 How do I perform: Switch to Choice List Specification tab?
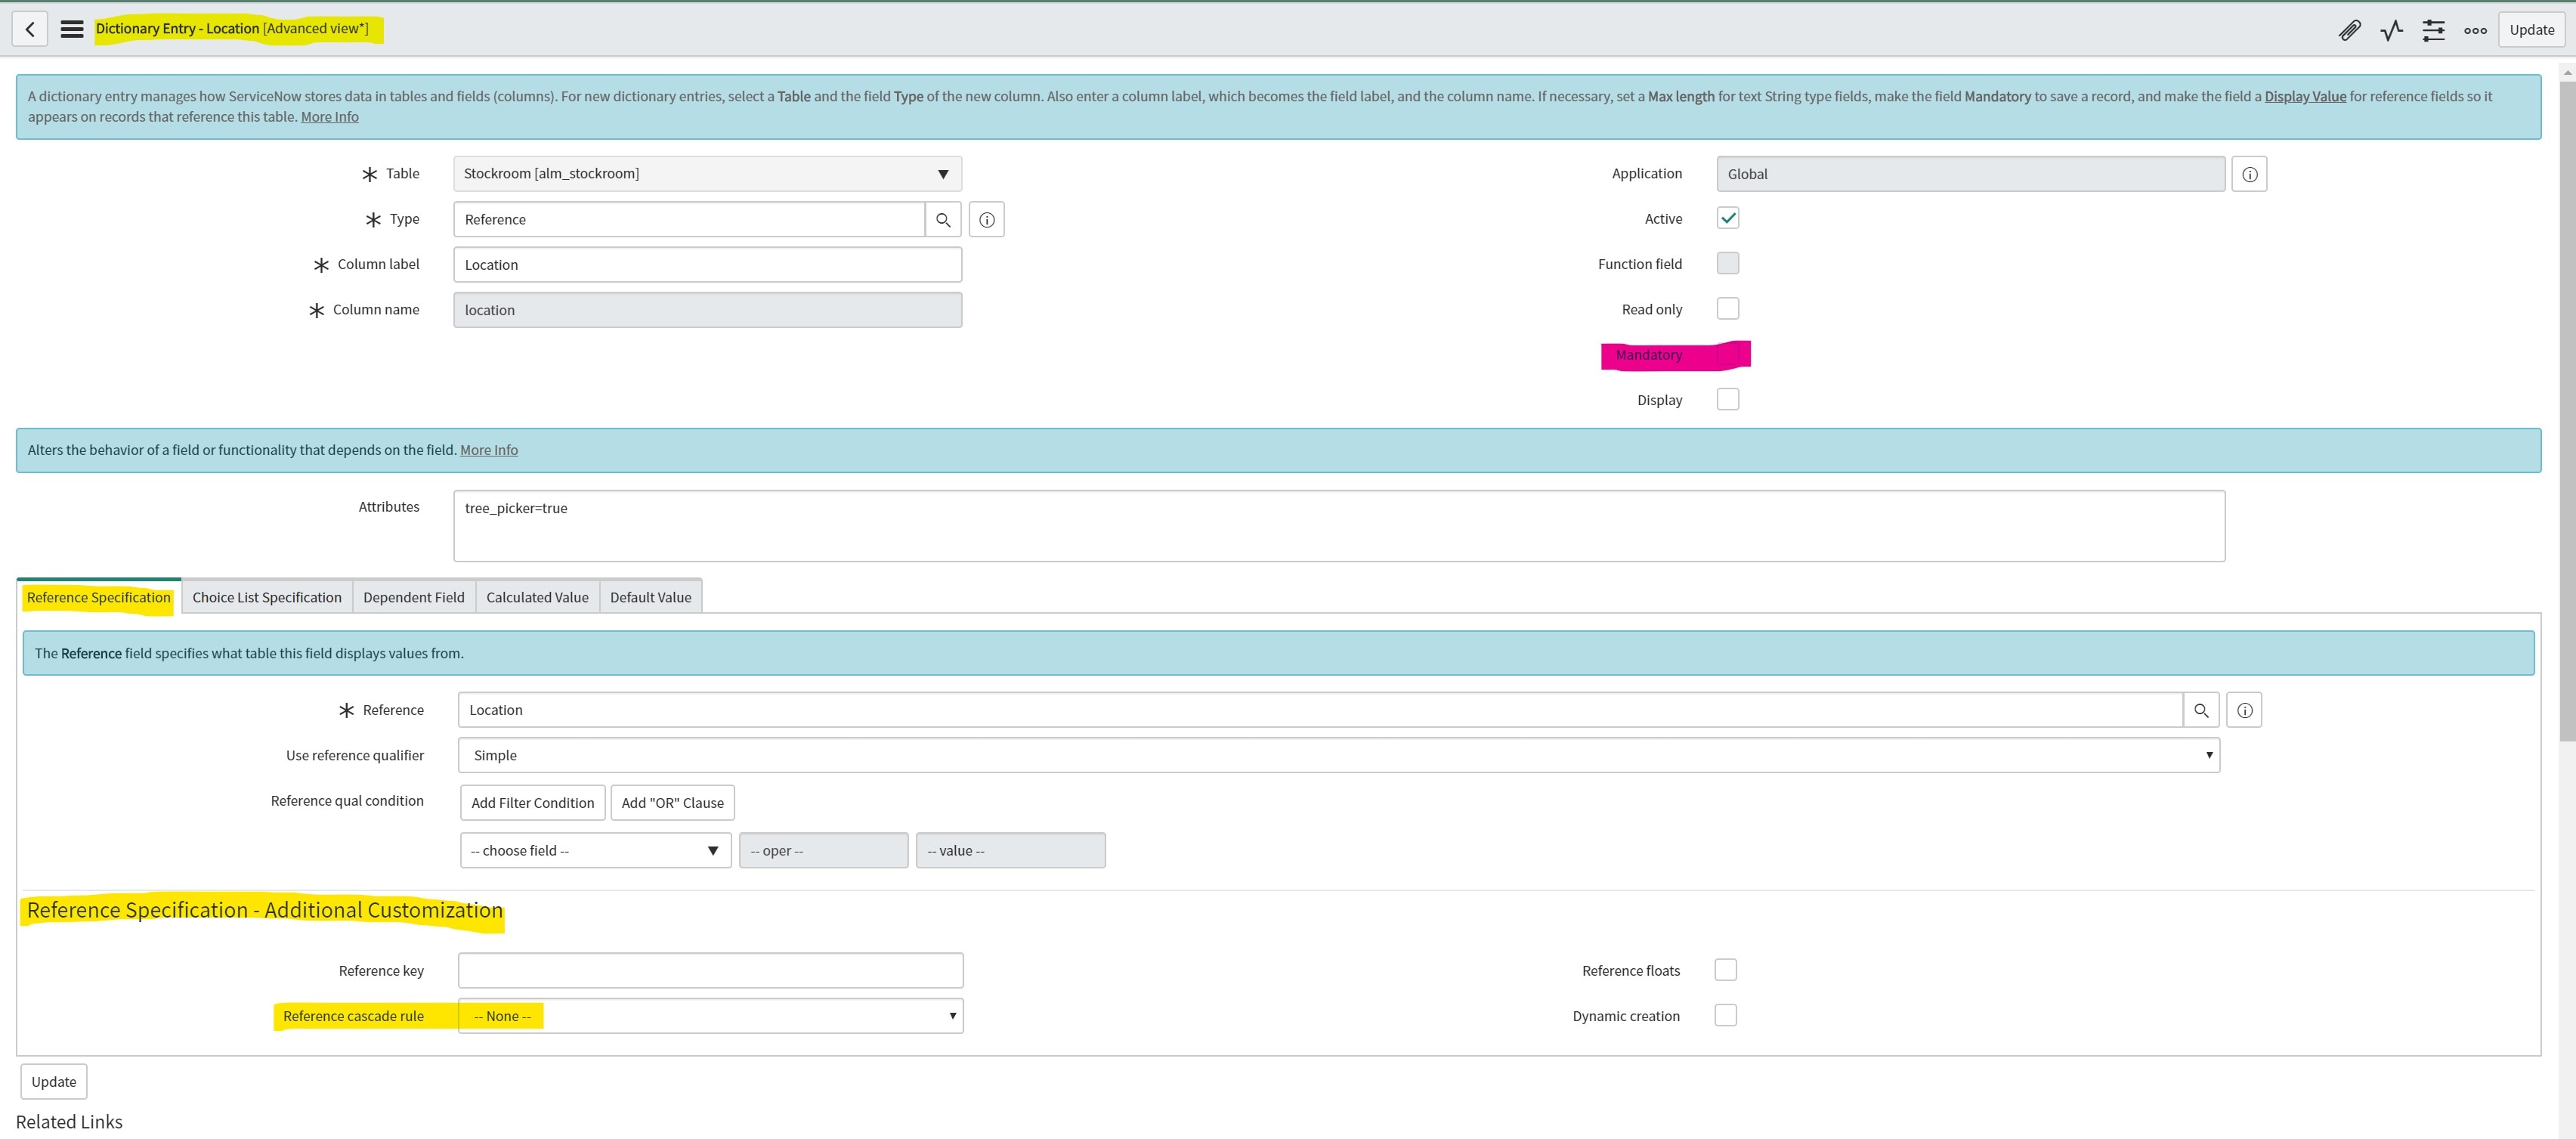(x=267, y=597)
